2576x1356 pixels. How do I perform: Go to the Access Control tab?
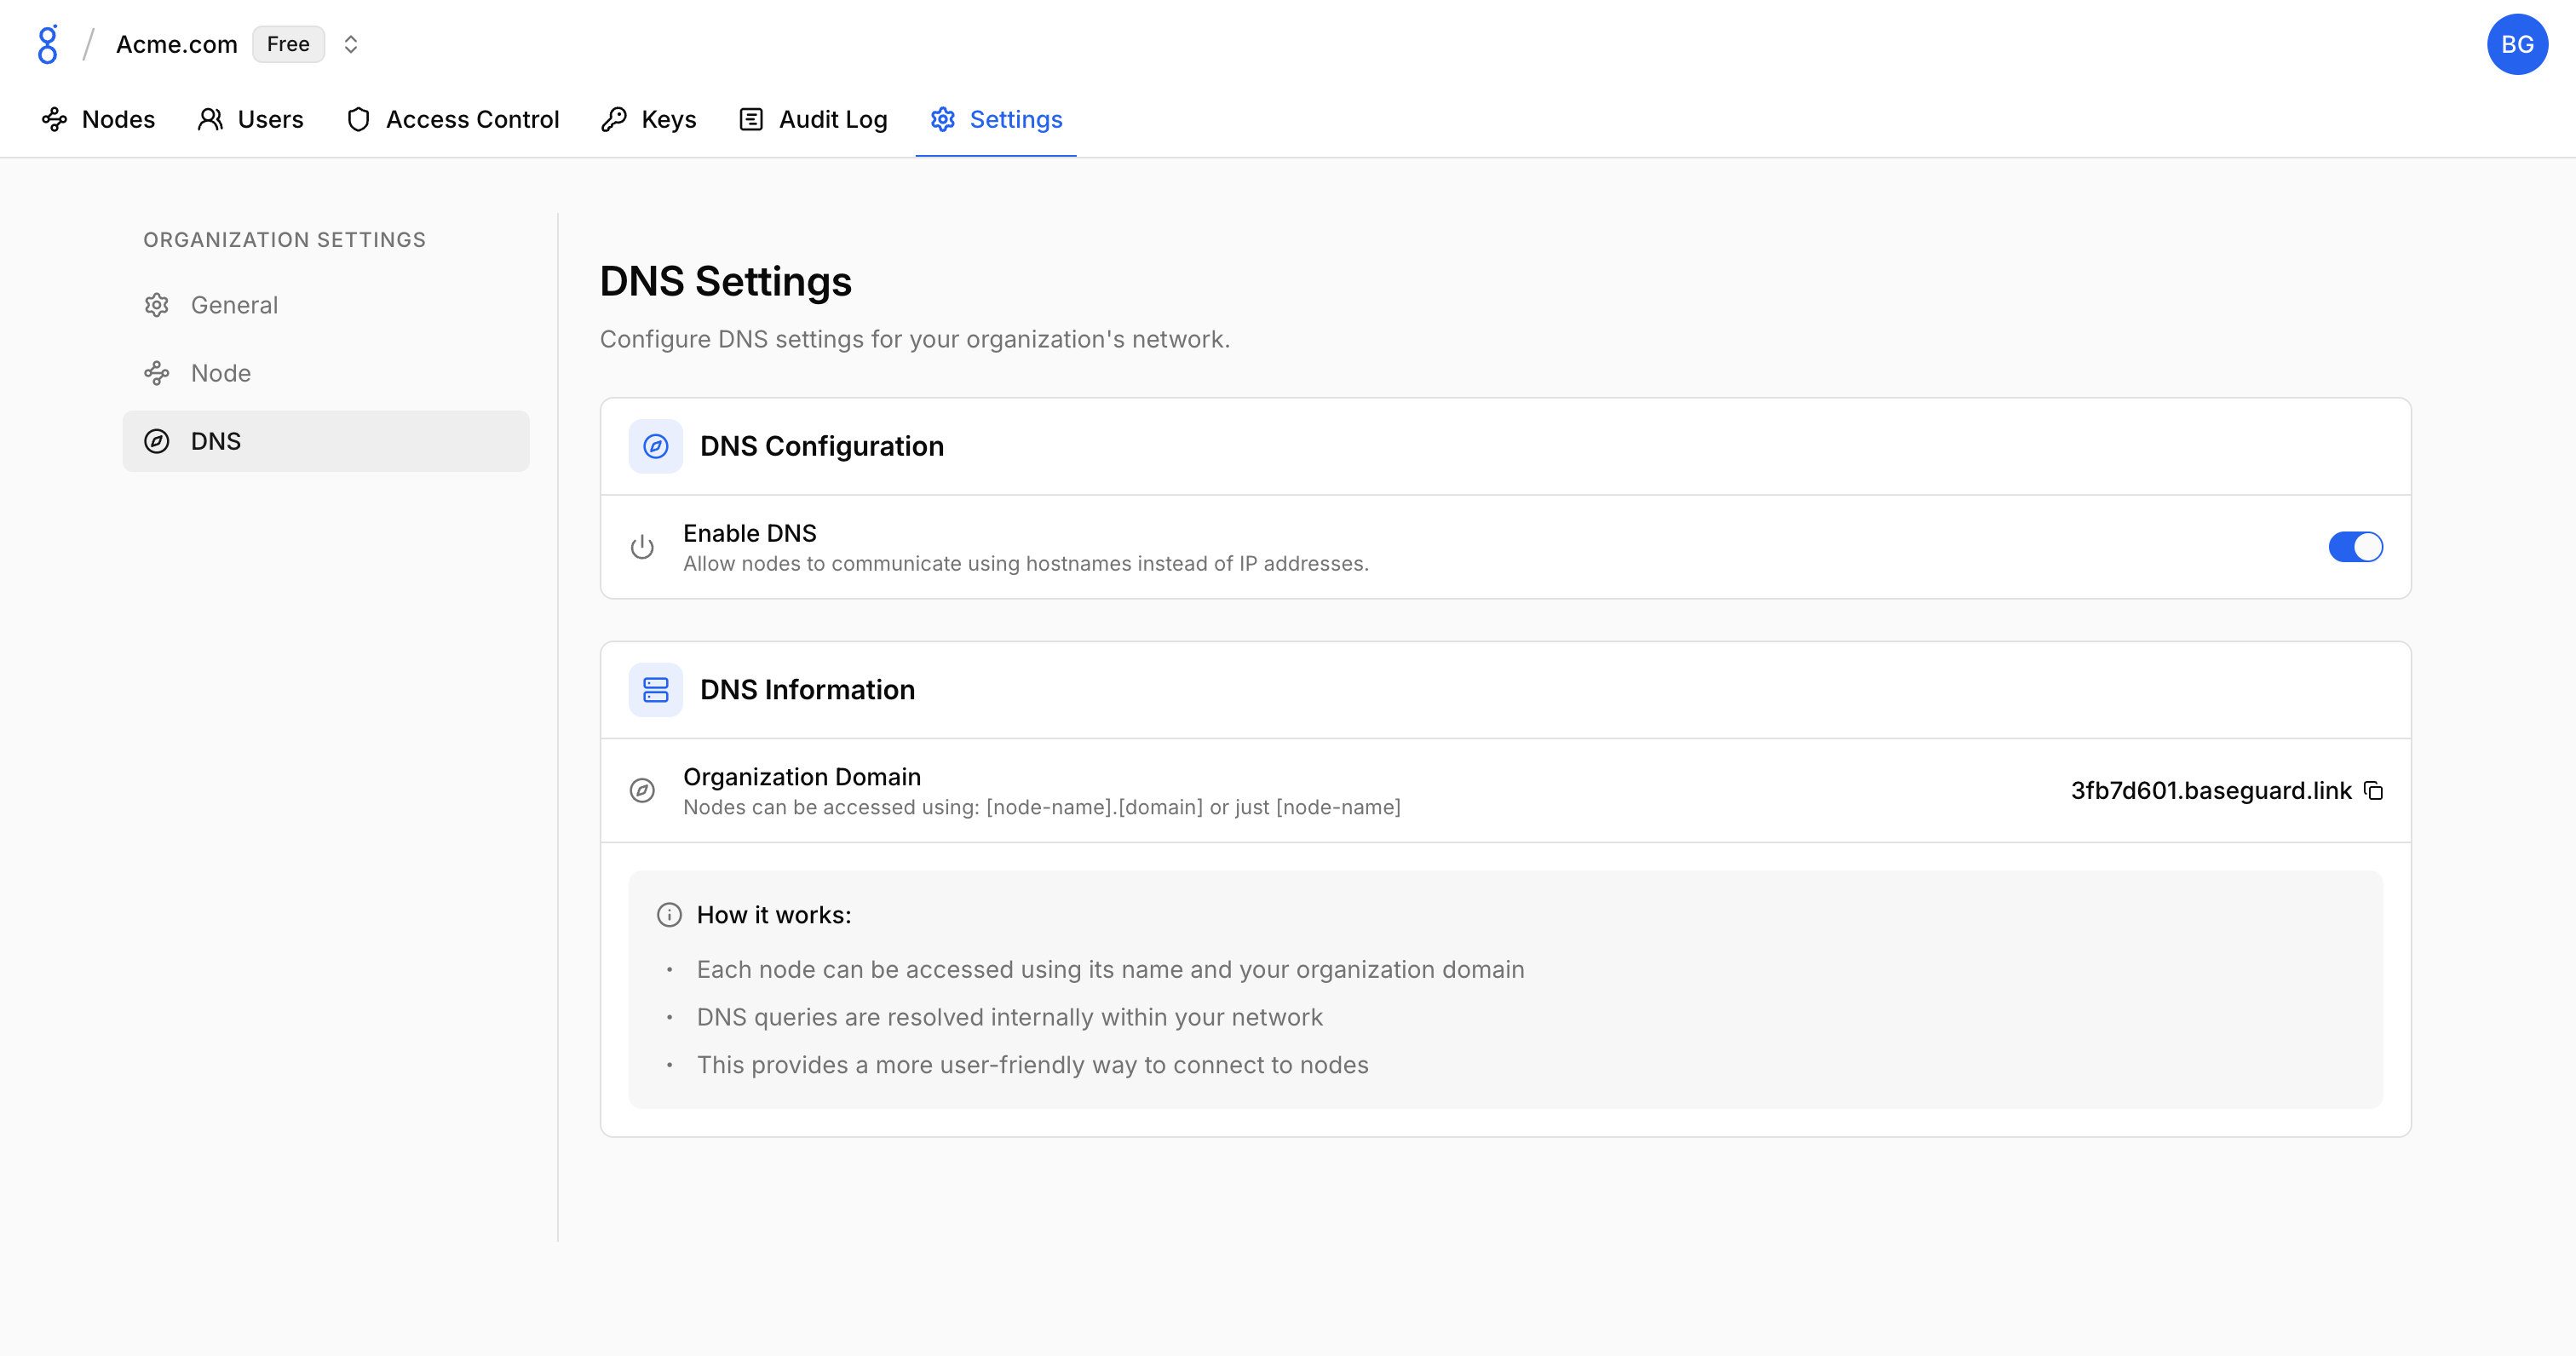point(453,120)
